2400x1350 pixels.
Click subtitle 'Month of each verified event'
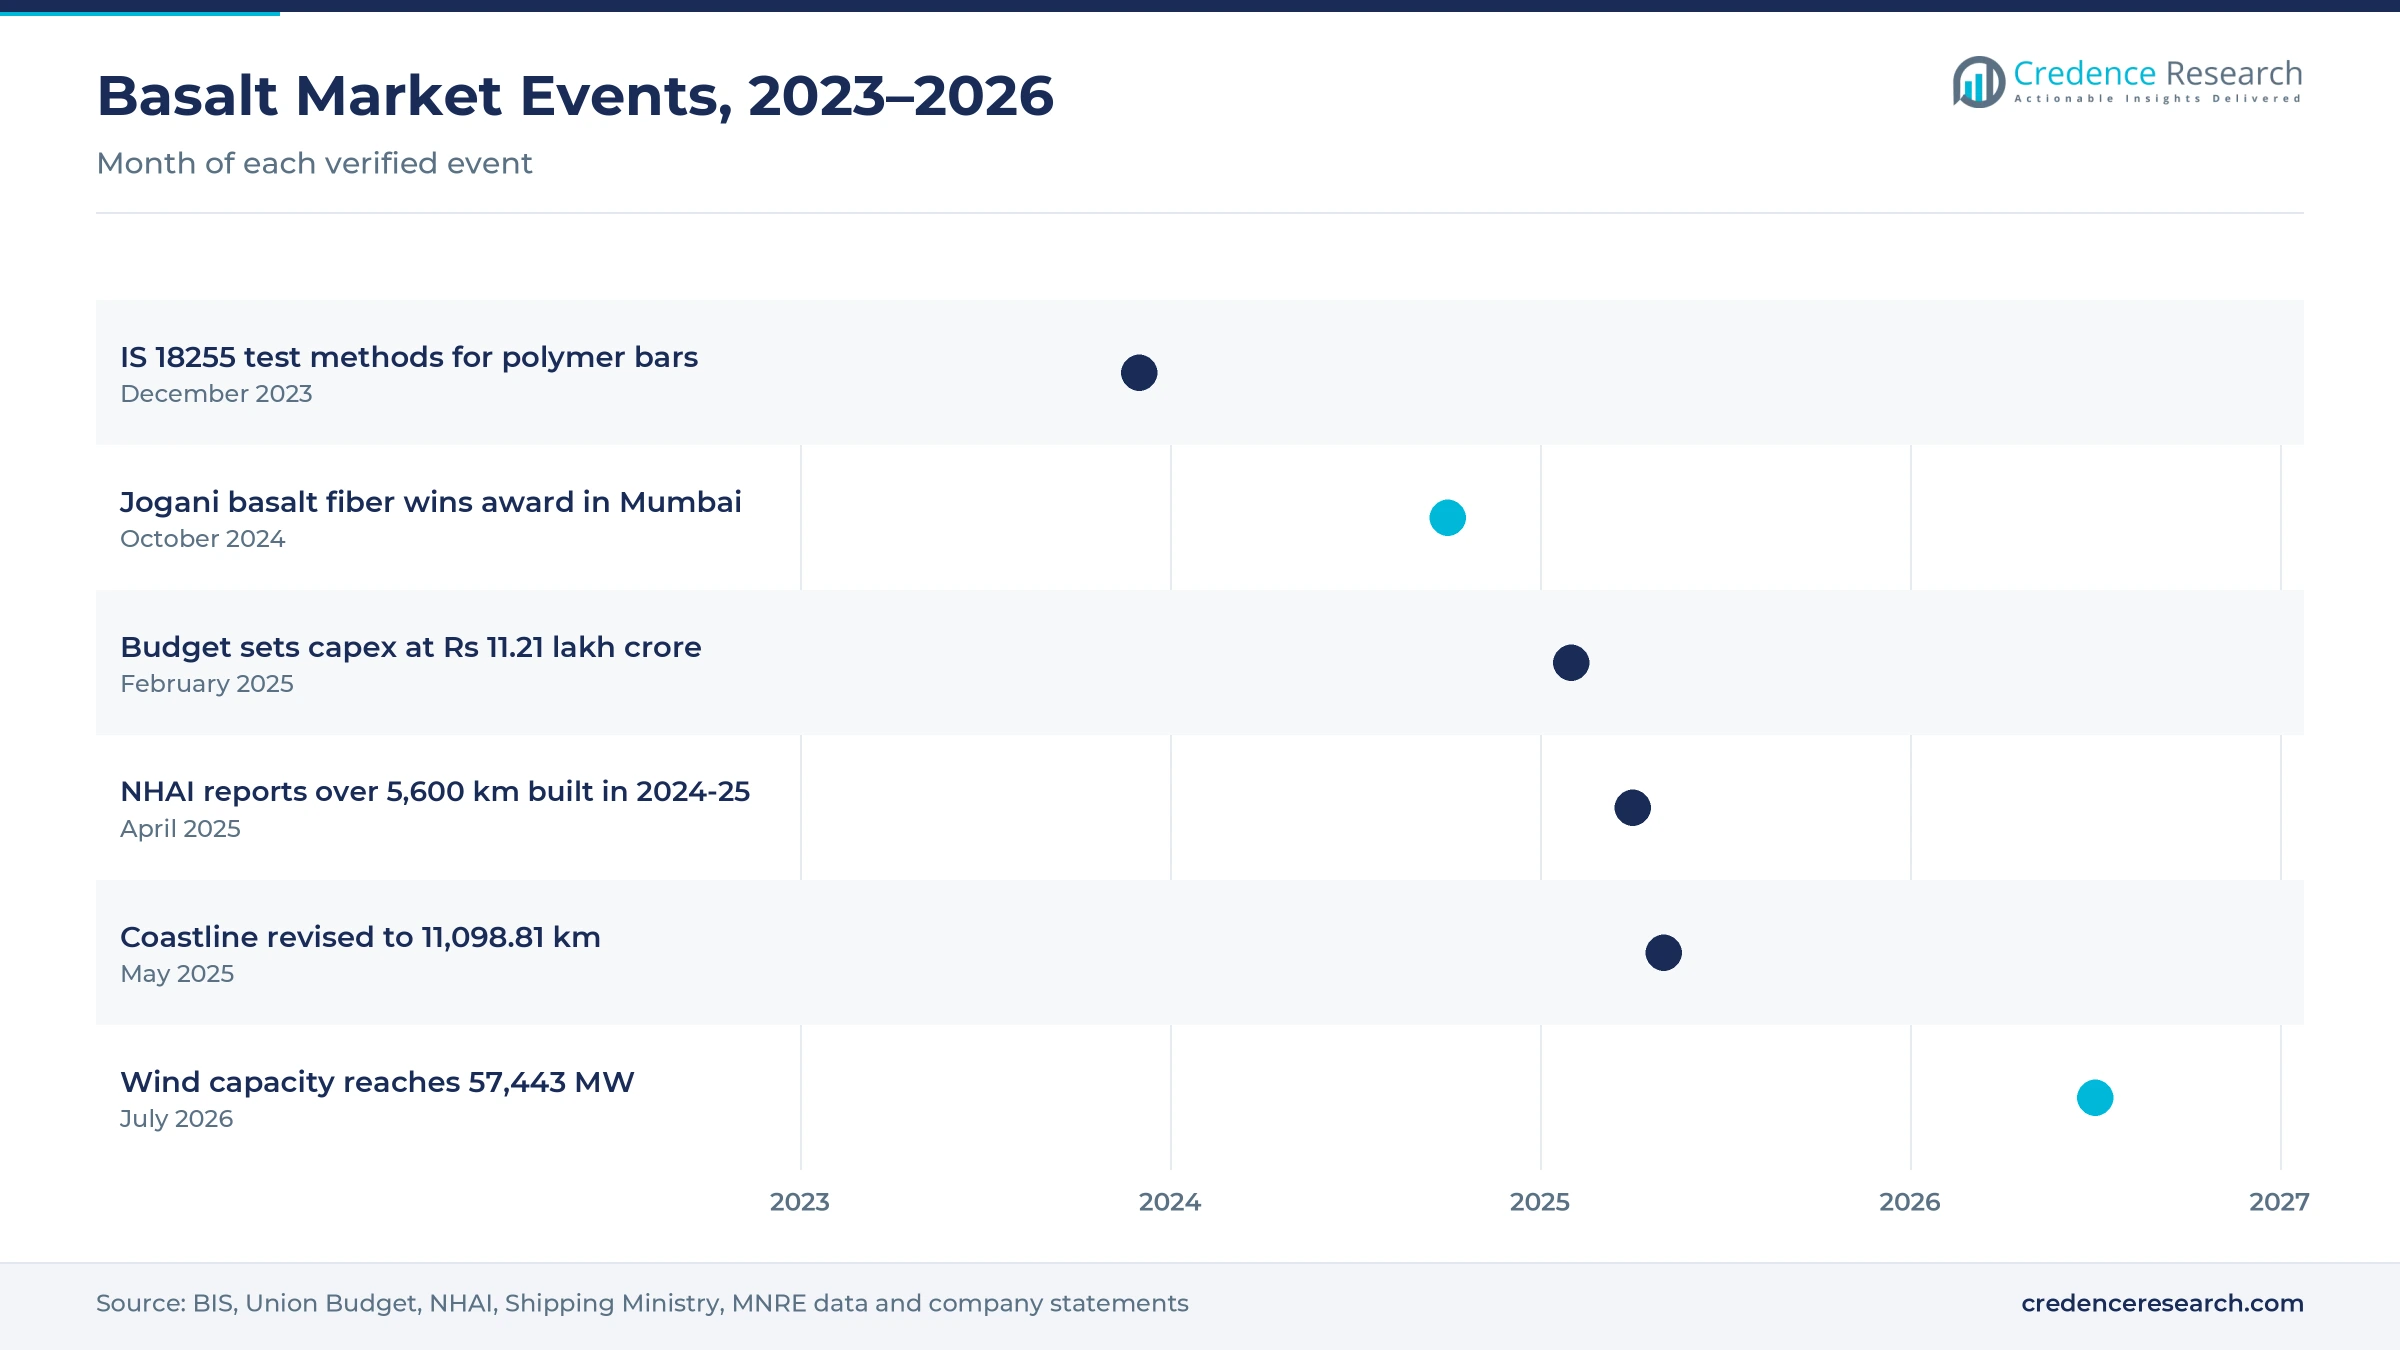314,163
